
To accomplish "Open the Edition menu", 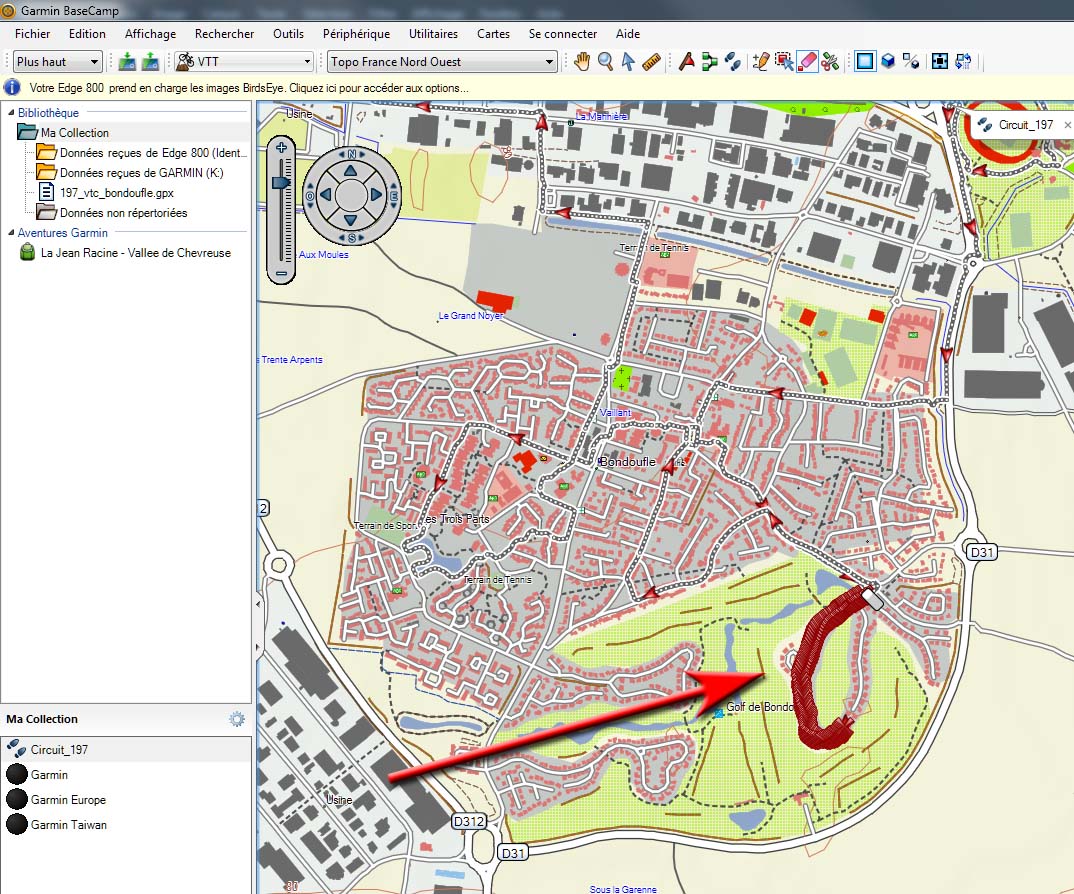I will pyautogui.click(x=87, y=34).
